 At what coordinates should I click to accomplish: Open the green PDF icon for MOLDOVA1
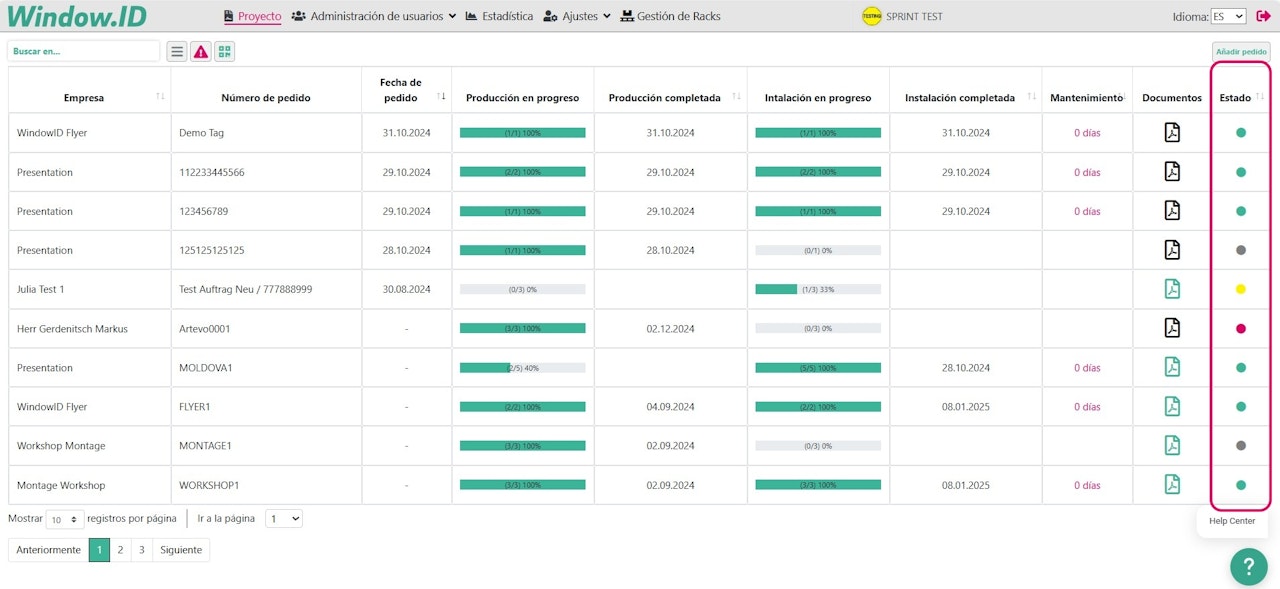click(1172, 368)
